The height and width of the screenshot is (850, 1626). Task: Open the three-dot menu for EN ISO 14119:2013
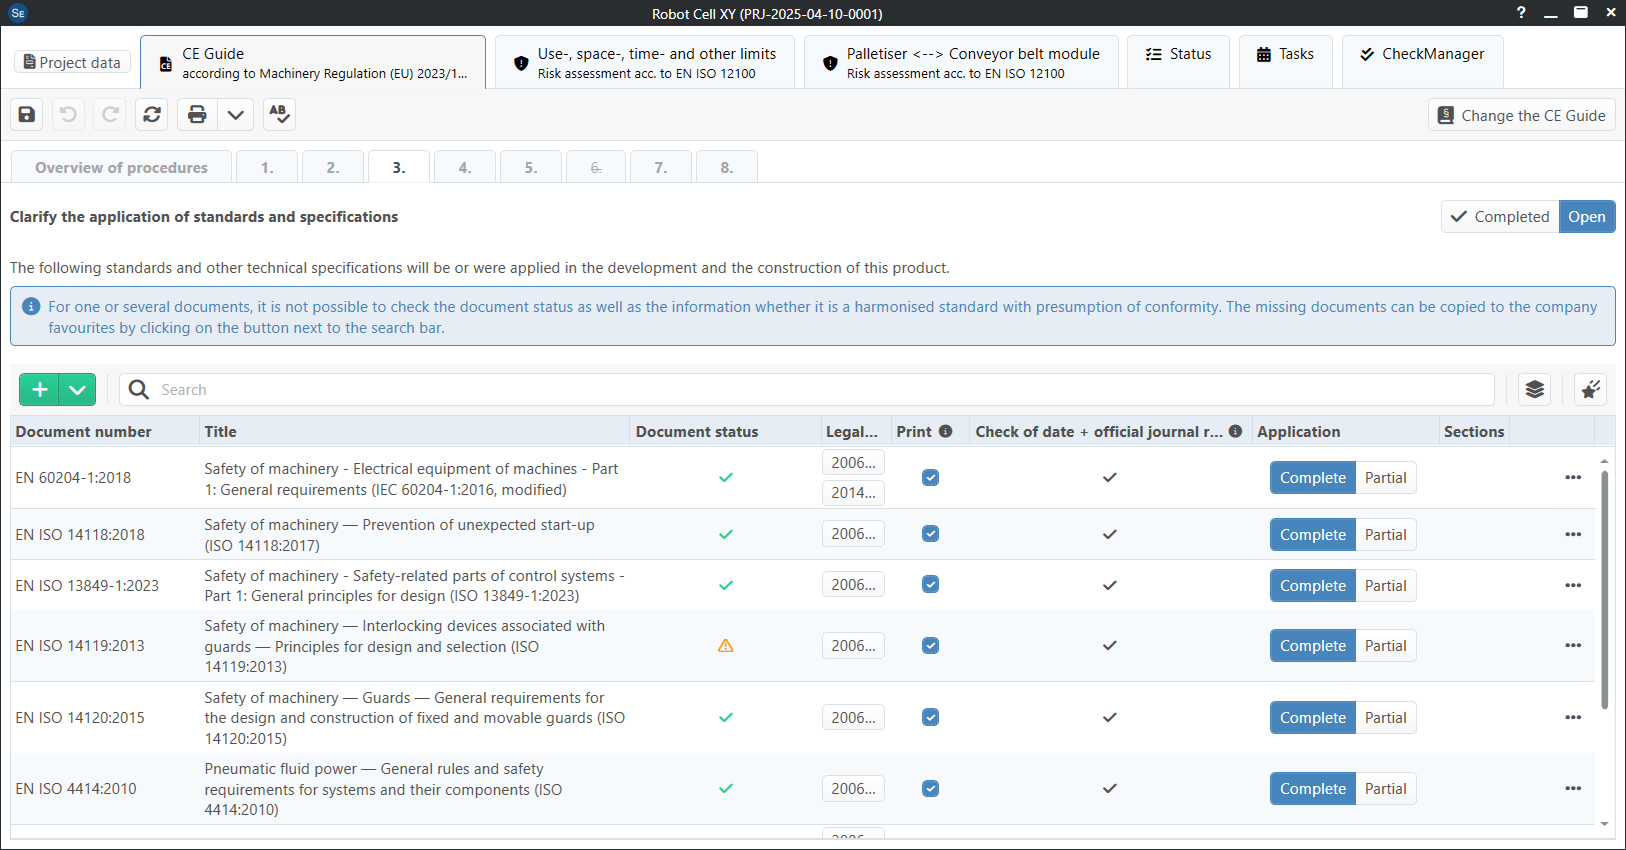(x=1573, y=646)
